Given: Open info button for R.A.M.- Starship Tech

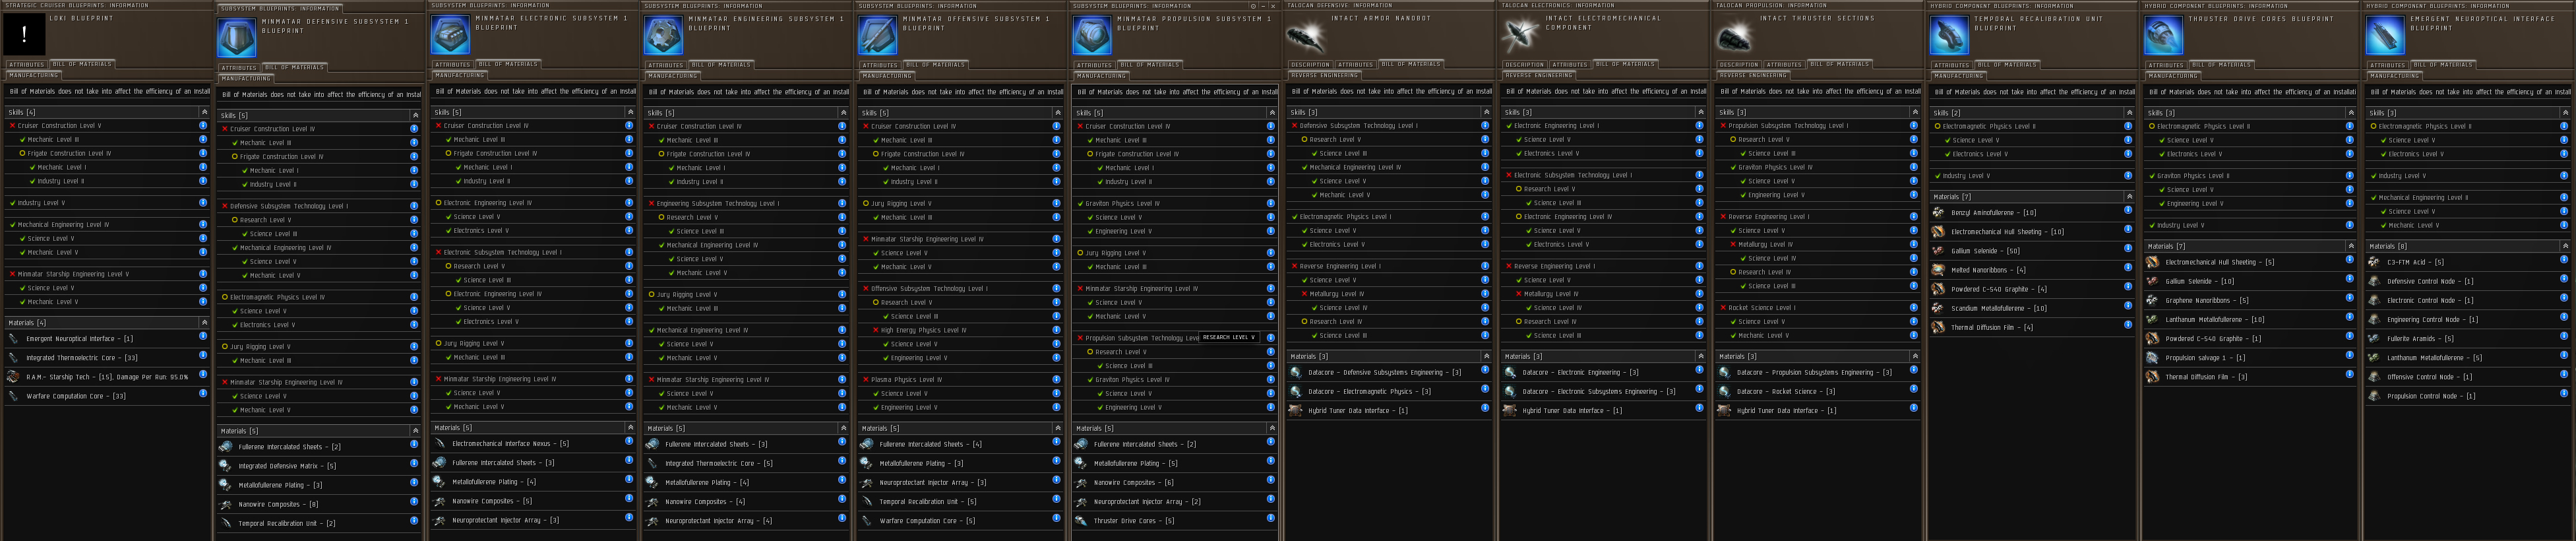Looking at the screenshot, I should 203,375.
